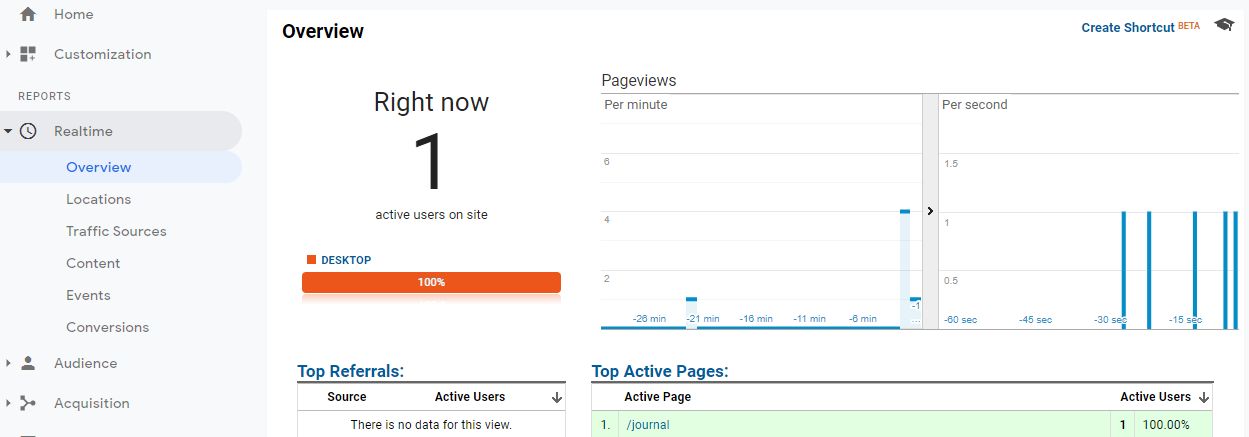Expand the Acquisition section arrow
Image resolution: width=1249 pixels, height=437 pixels.
(8, 403)
